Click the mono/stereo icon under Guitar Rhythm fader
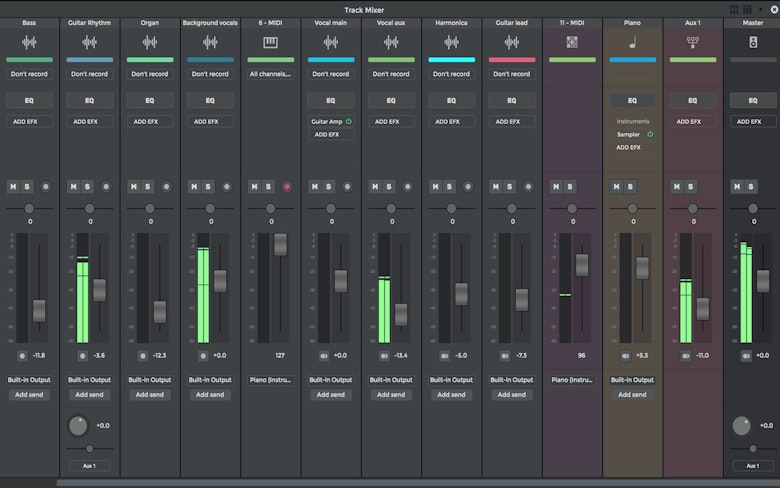The image size is (780, 488). coord(83,356)
